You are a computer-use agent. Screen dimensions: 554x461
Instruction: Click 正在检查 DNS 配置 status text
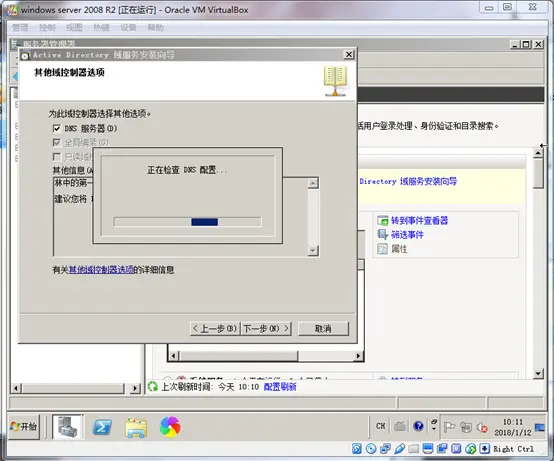point(187,170)
